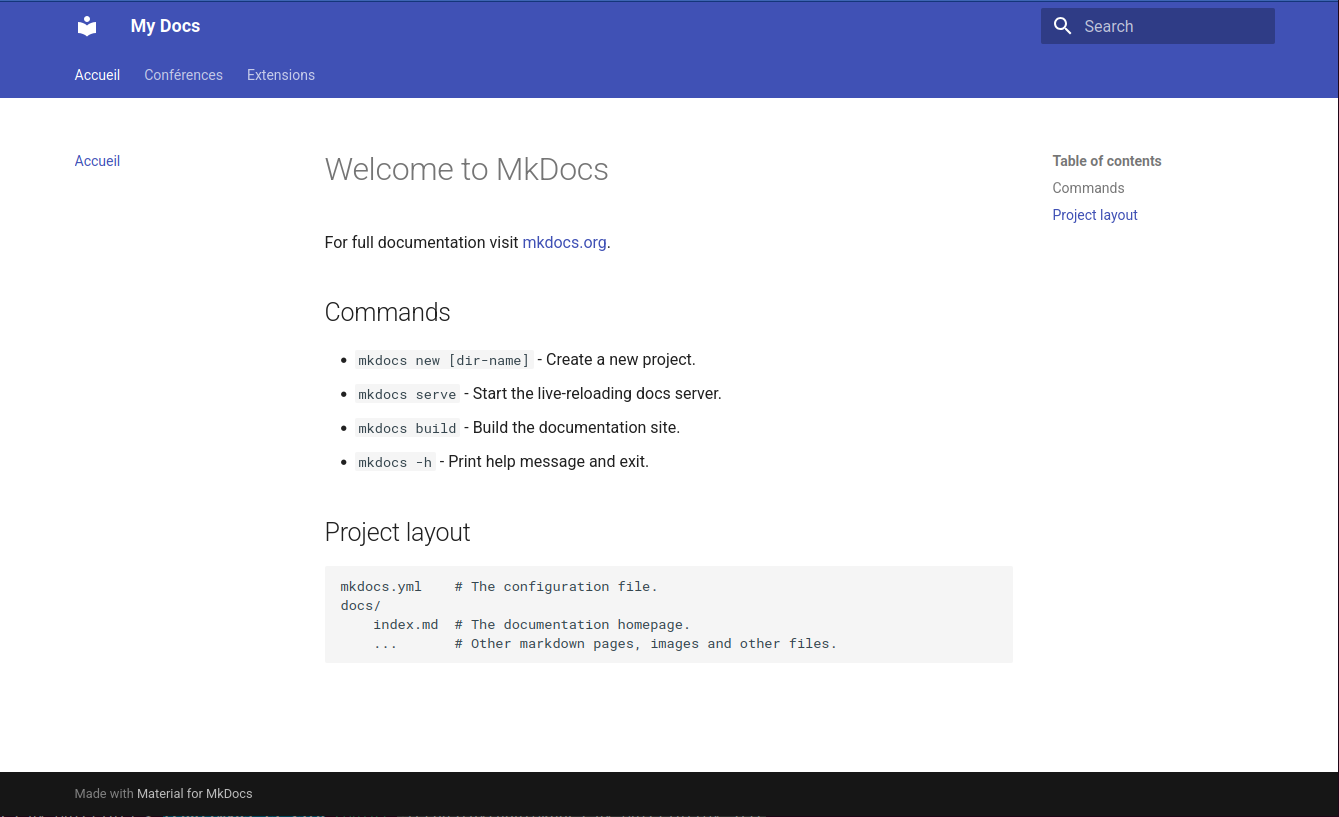Click the 'mkdocs -h' code snippet

coord(395,462)
